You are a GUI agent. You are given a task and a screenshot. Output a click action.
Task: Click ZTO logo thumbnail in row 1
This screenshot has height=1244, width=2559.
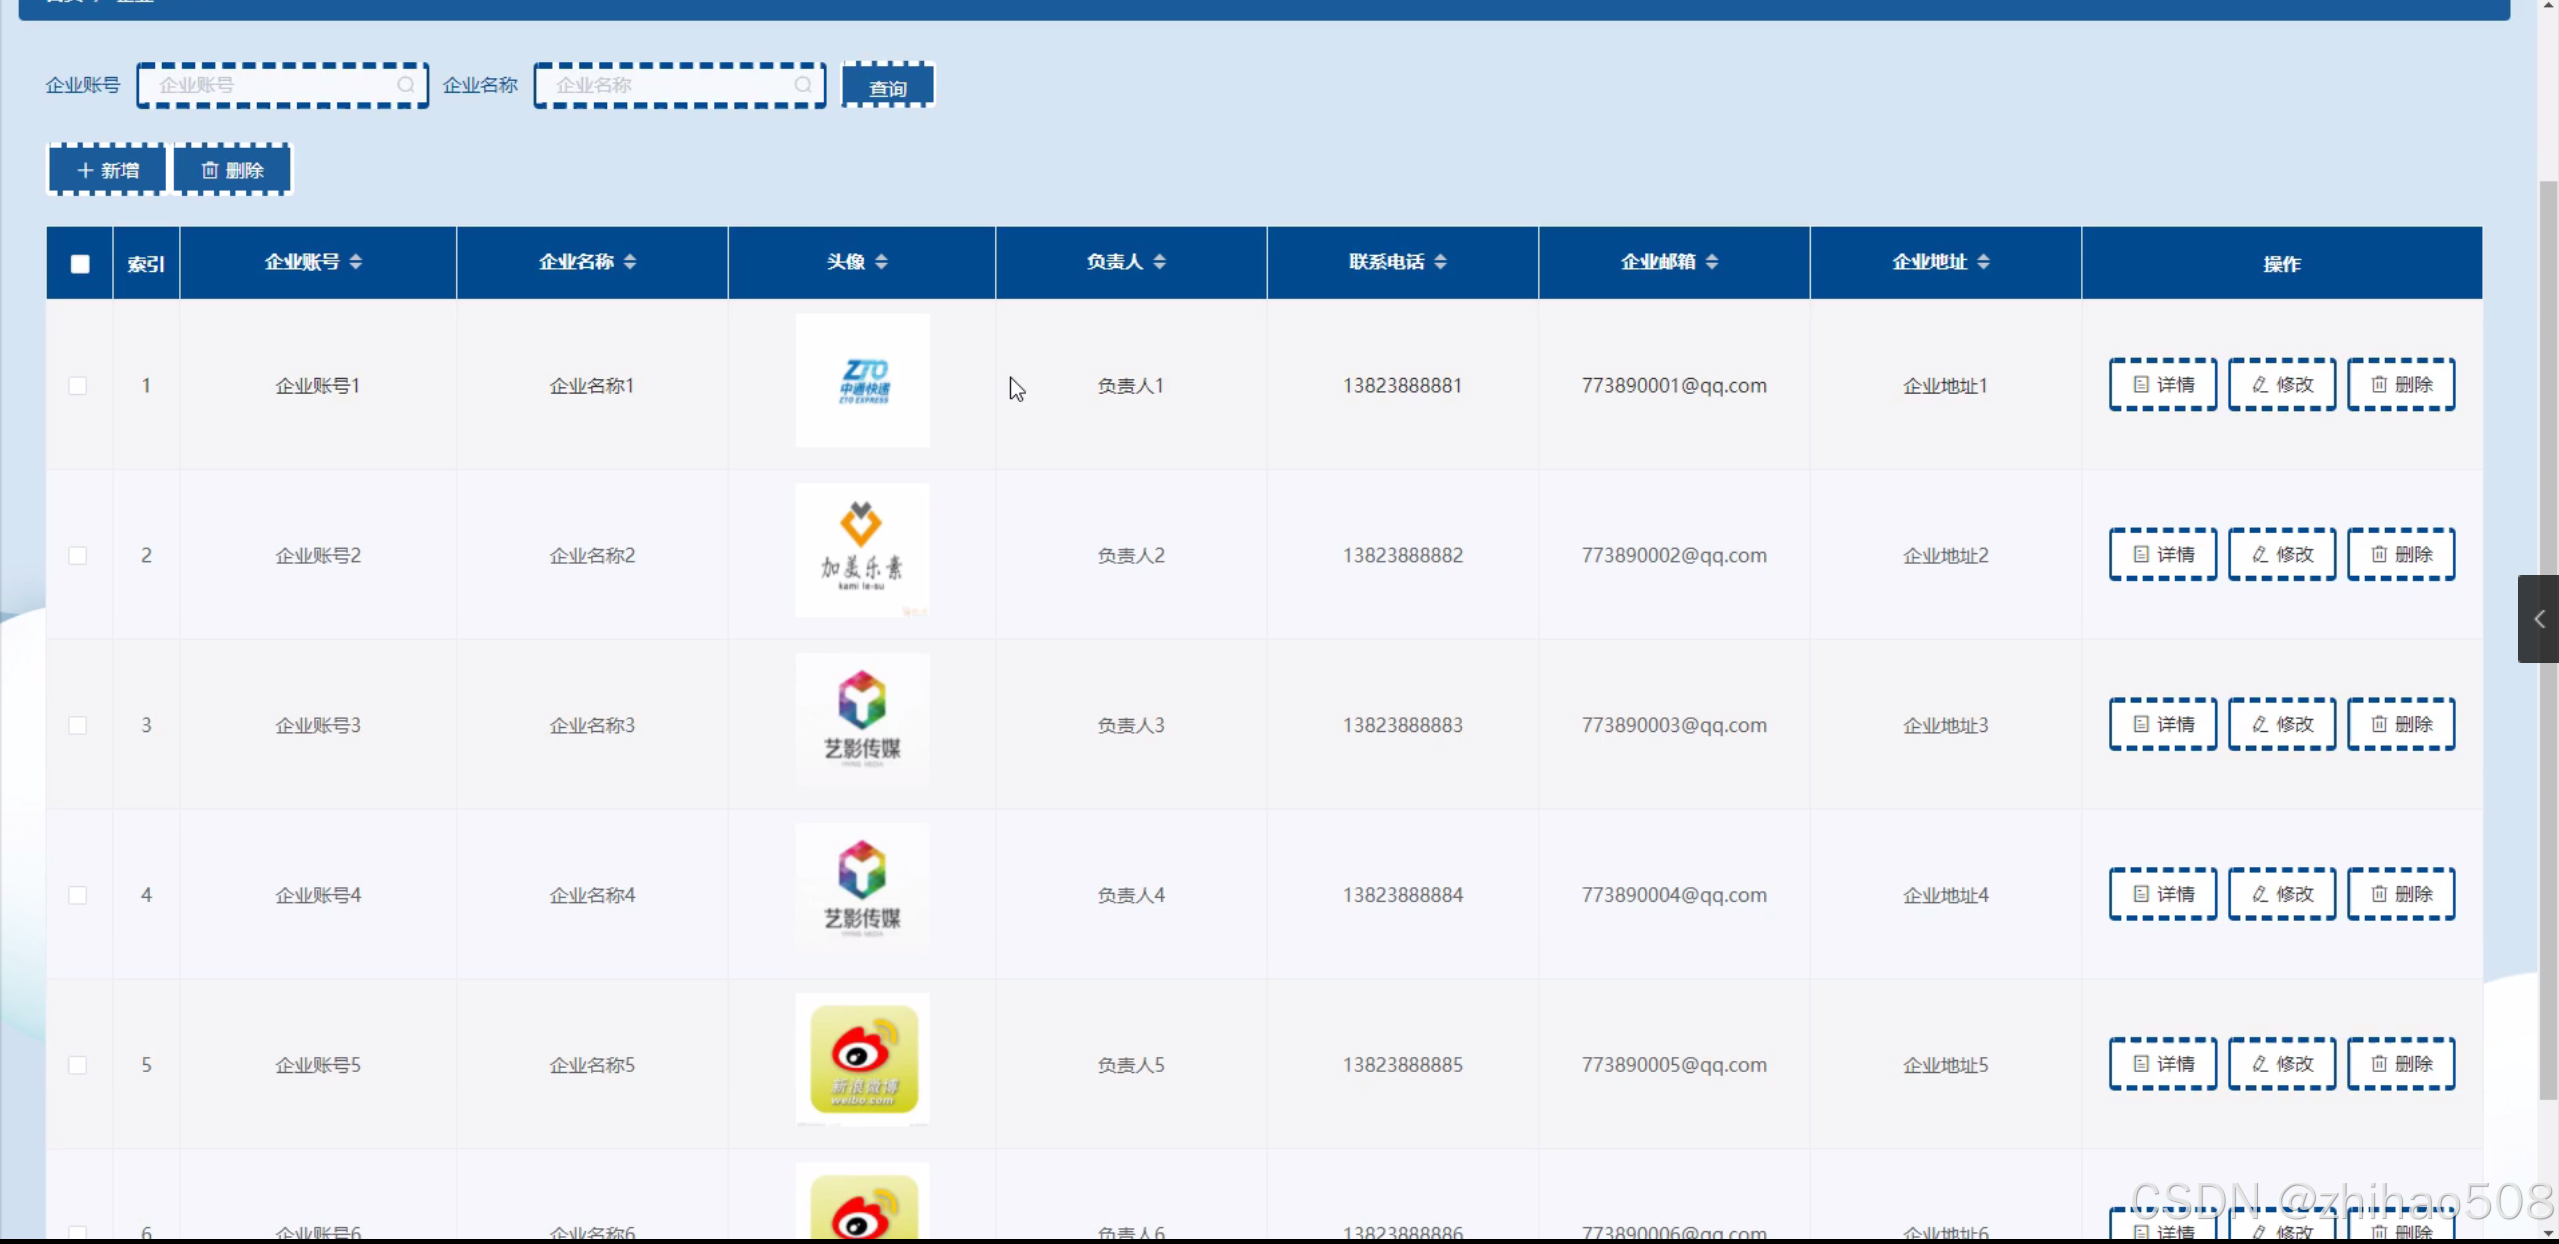[862, 381]
